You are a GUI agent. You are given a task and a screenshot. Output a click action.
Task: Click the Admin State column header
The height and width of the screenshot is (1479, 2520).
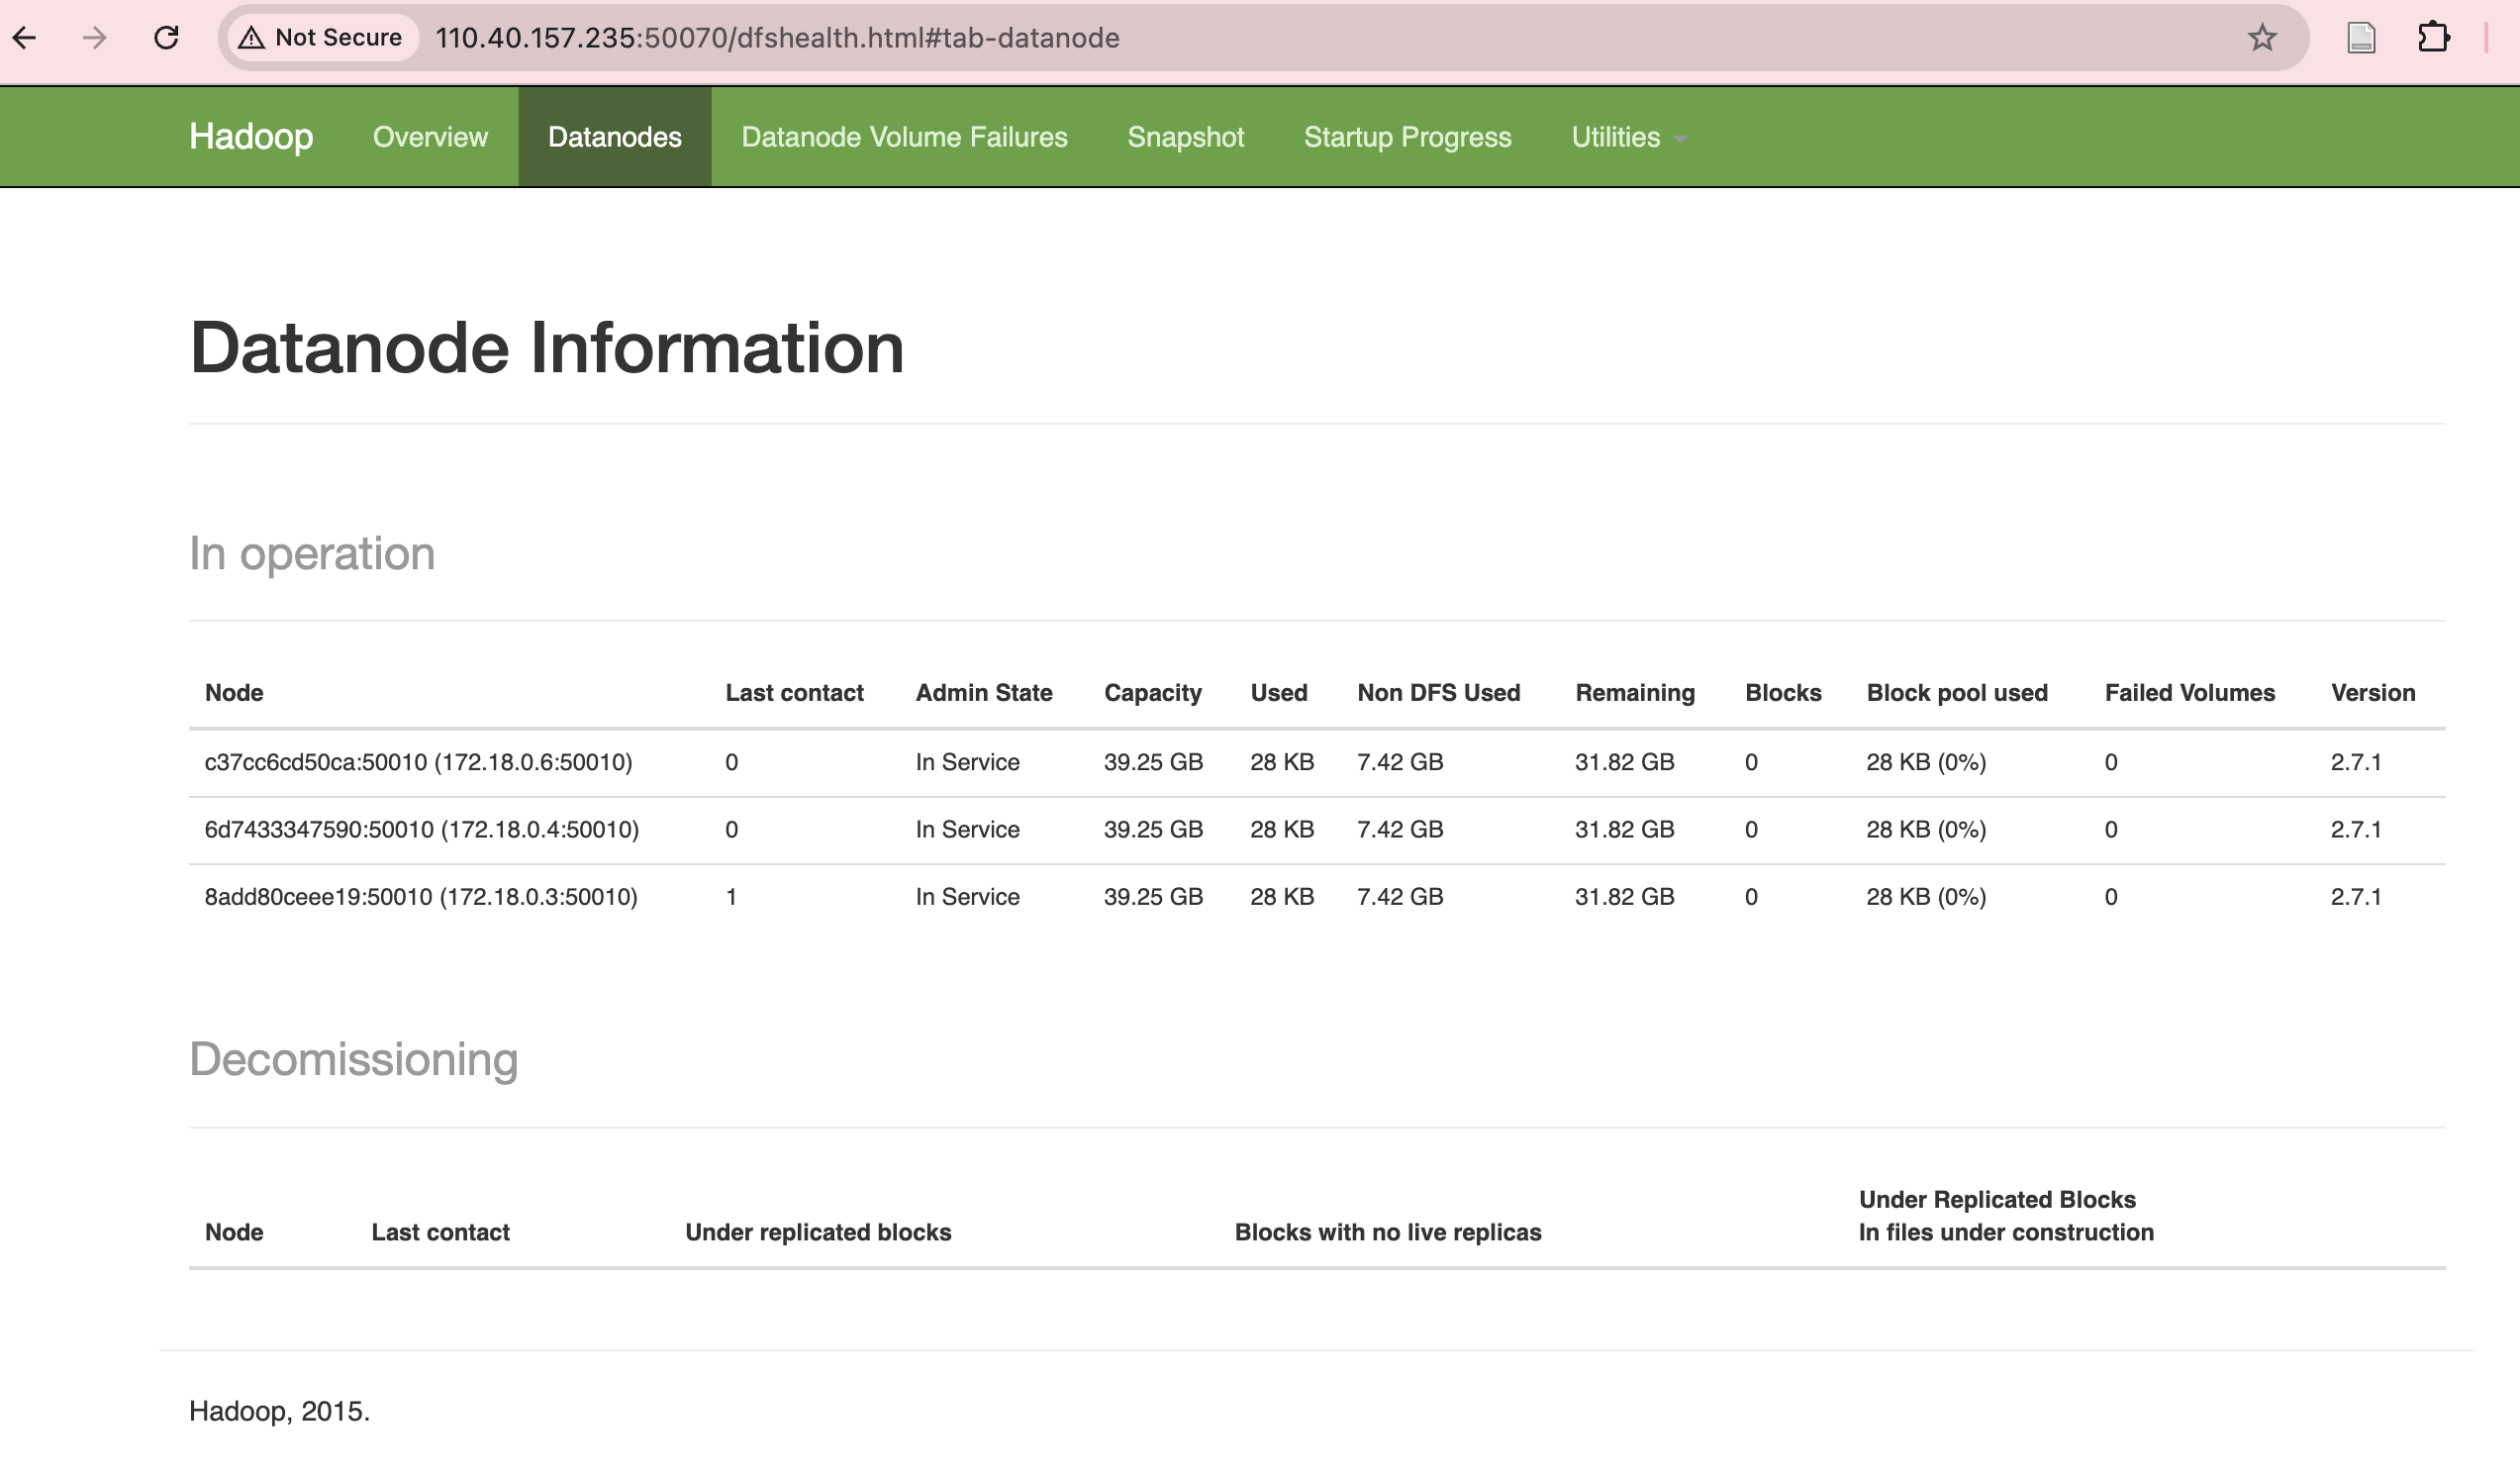[x=984, y=693]
